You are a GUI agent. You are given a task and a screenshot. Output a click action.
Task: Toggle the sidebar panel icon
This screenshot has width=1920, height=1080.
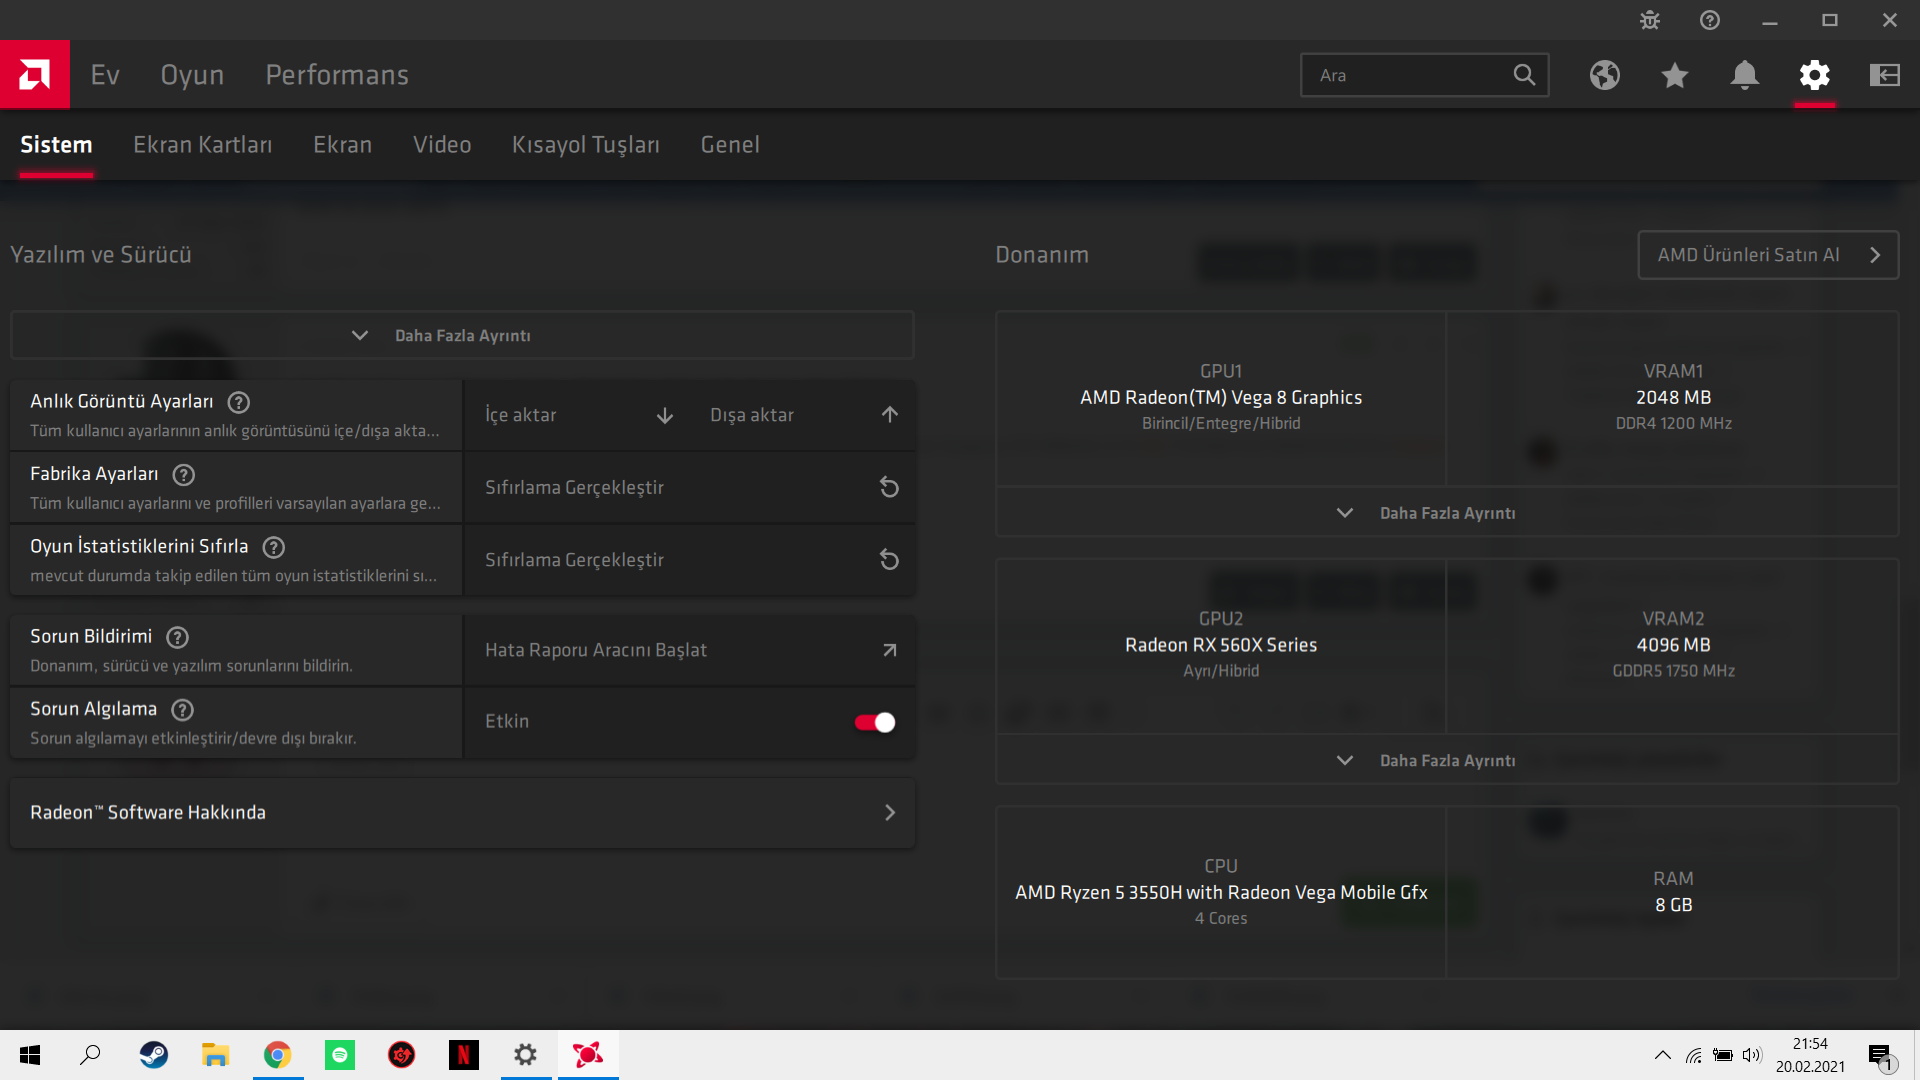click(1885, 75)
